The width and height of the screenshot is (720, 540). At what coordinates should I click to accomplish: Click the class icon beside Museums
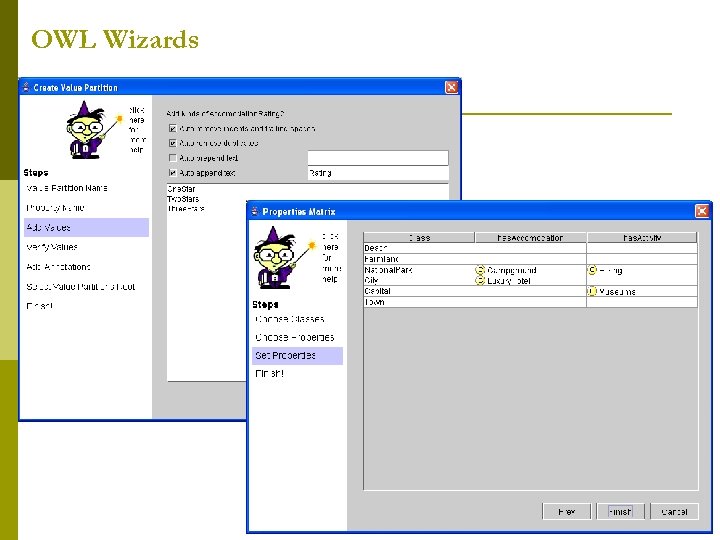coord(592,291)
